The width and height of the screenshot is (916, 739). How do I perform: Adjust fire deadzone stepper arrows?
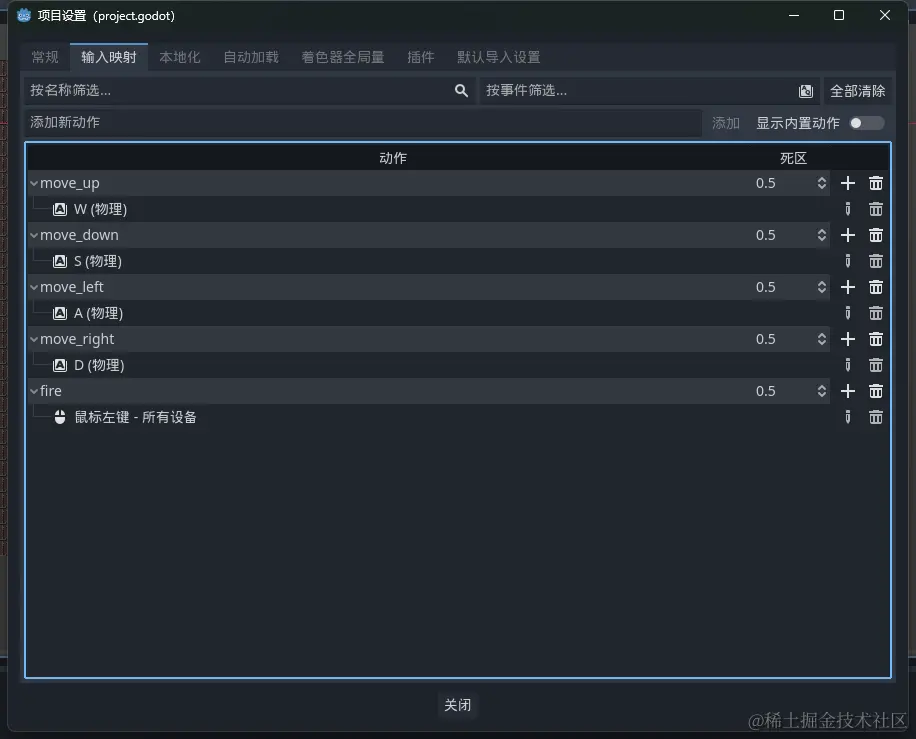821,391
